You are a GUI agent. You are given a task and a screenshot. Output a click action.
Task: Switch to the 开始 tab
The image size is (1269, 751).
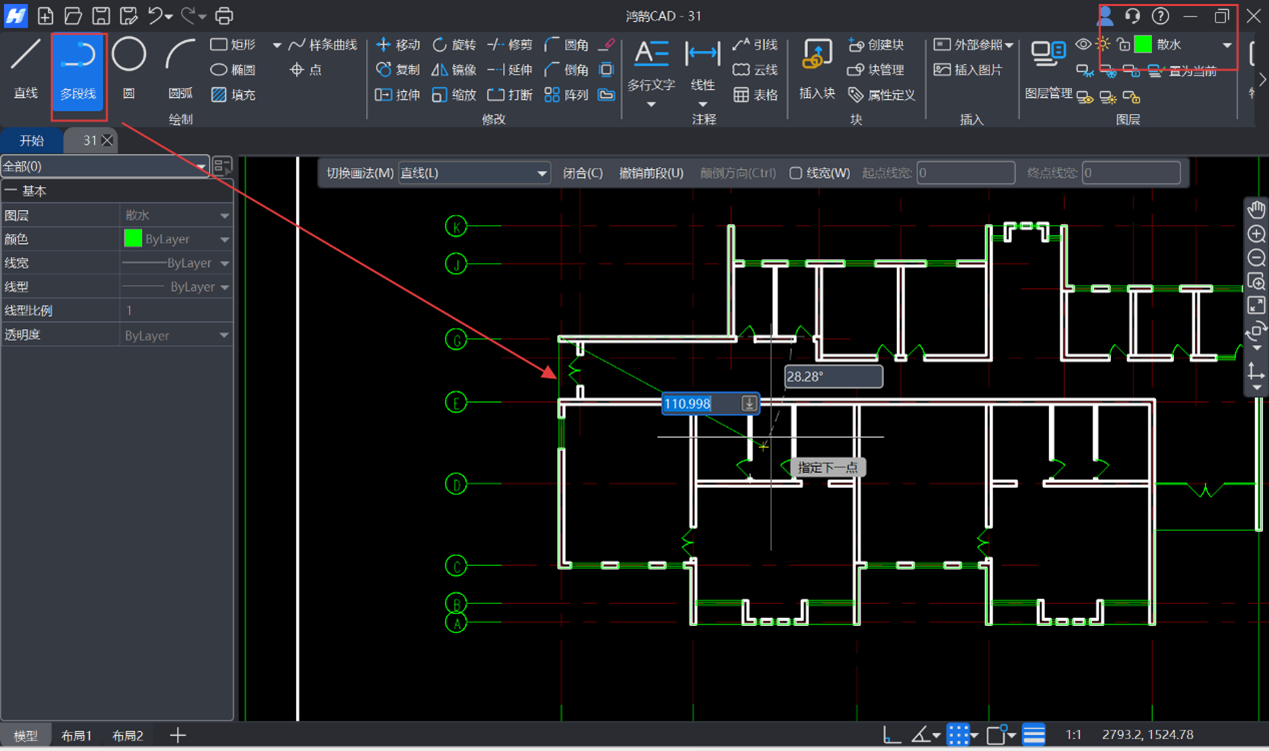pyautogui.click(x=32, y=141)
